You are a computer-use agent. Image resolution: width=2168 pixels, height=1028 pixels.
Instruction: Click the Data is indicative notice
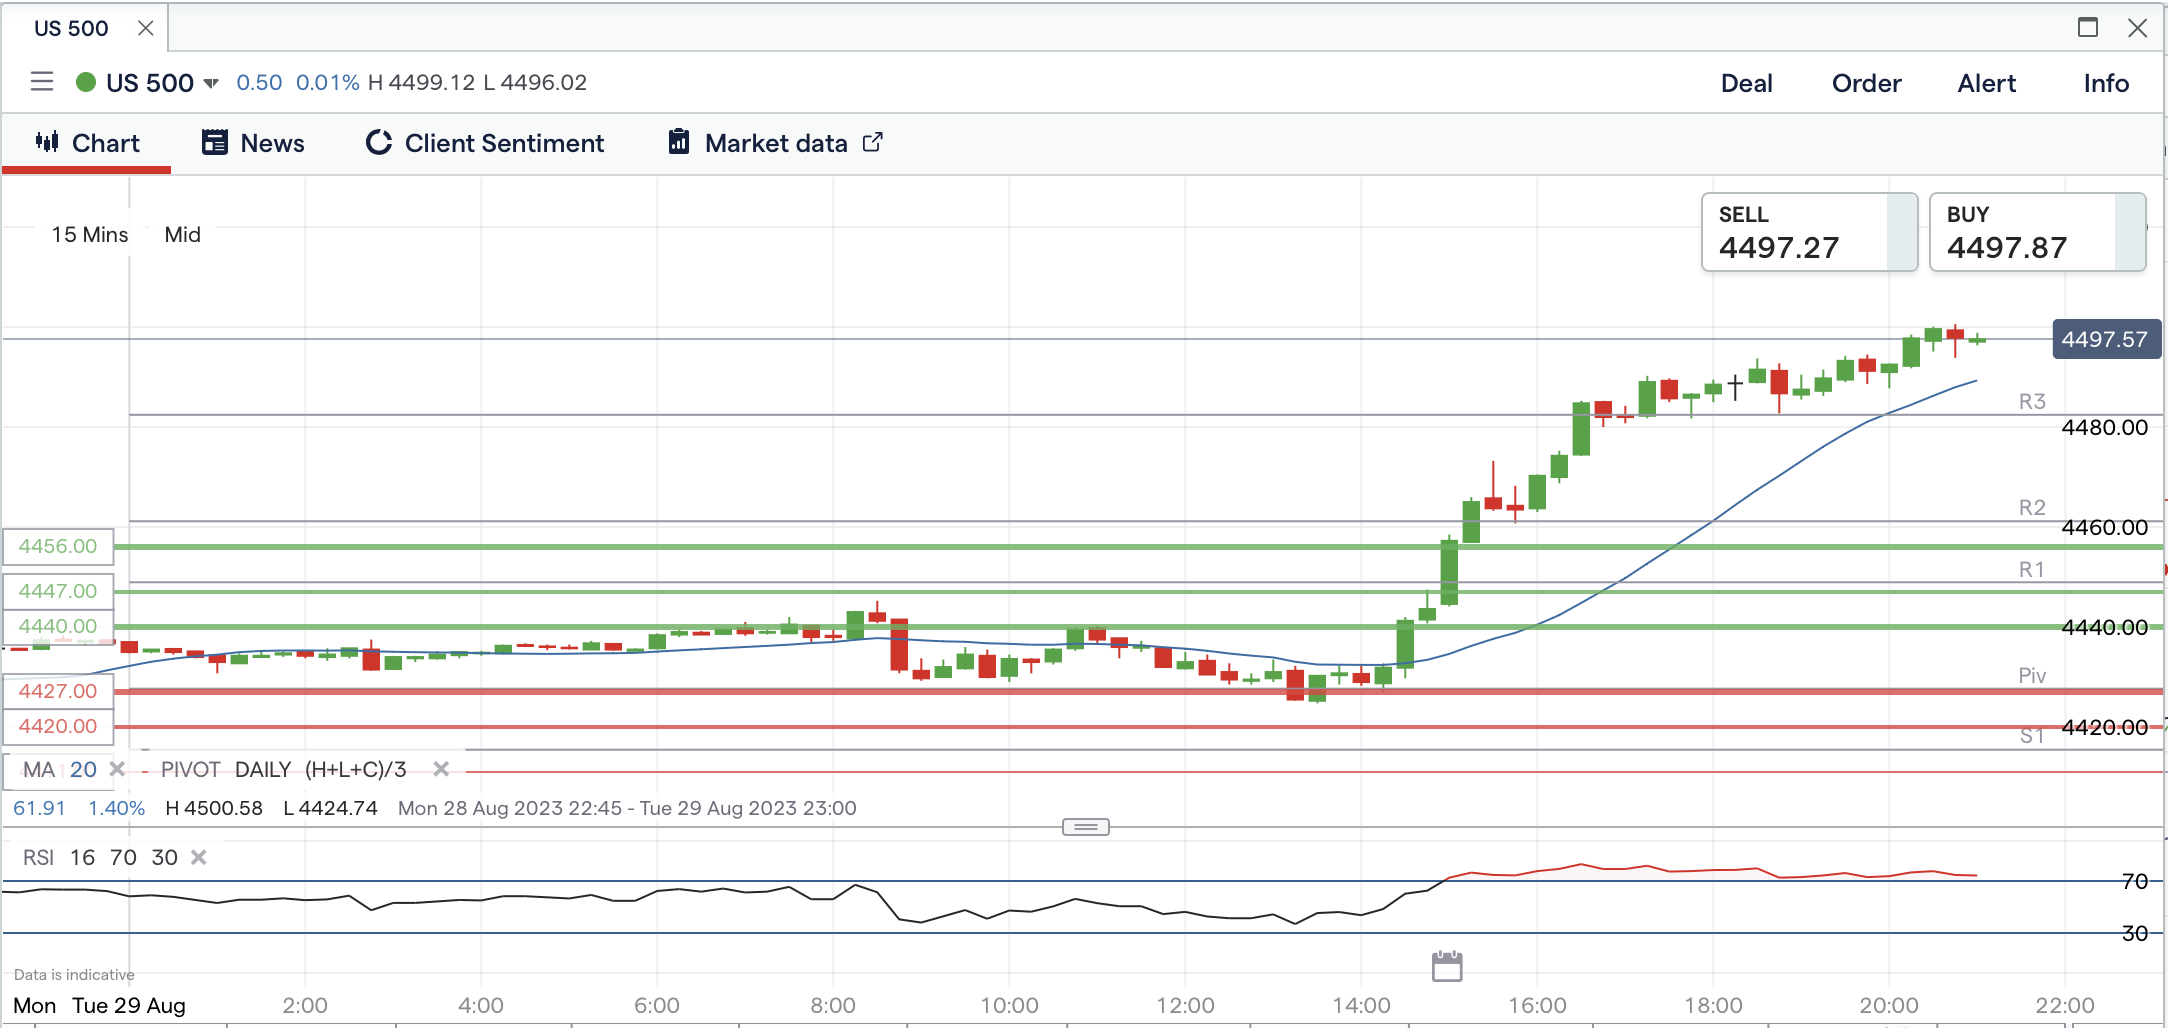click(74, 974)
